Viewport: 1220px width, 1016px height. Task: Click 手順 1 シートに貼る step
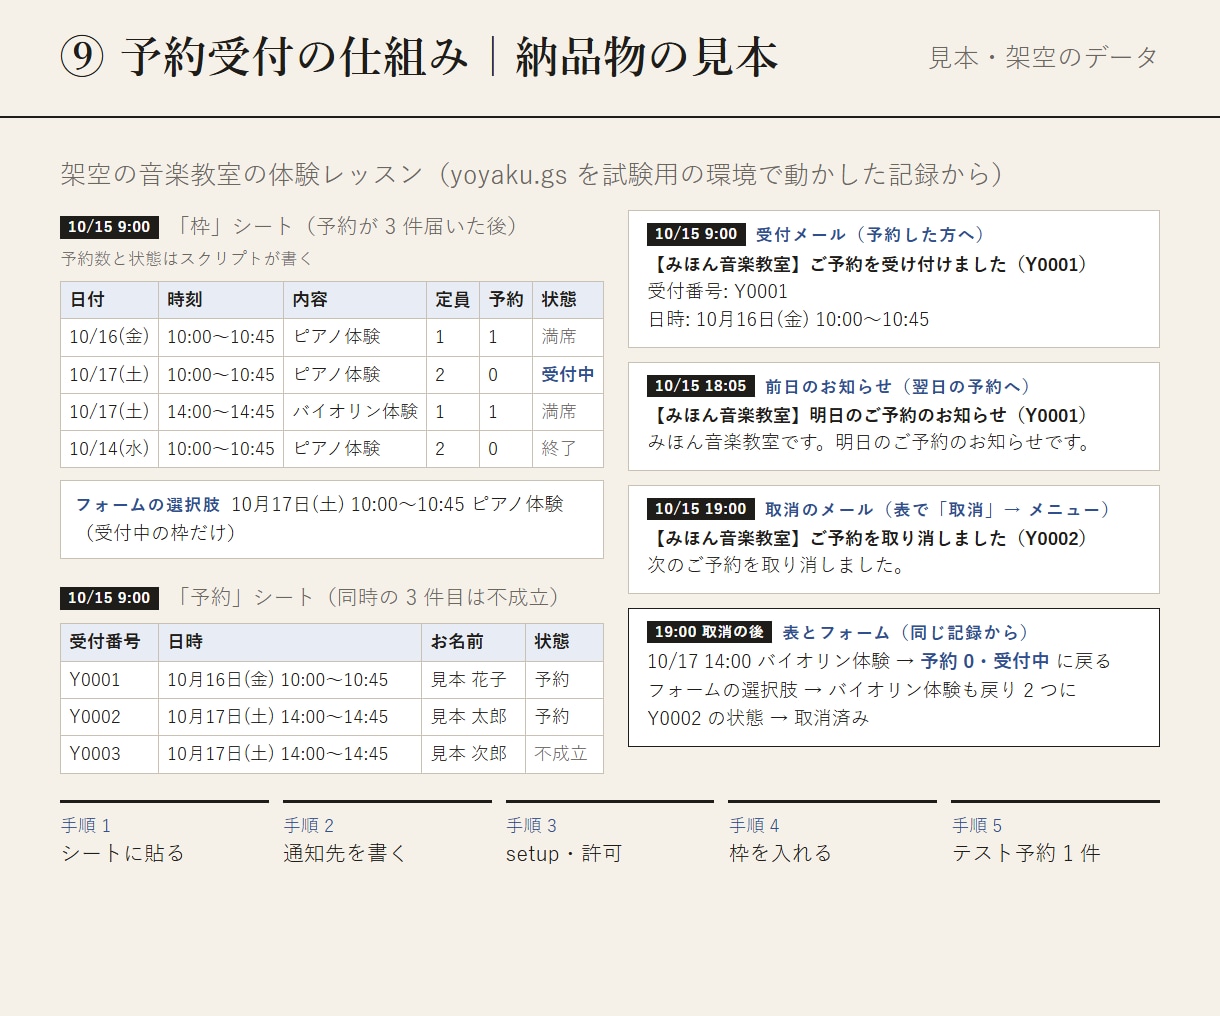coord(164,834)
